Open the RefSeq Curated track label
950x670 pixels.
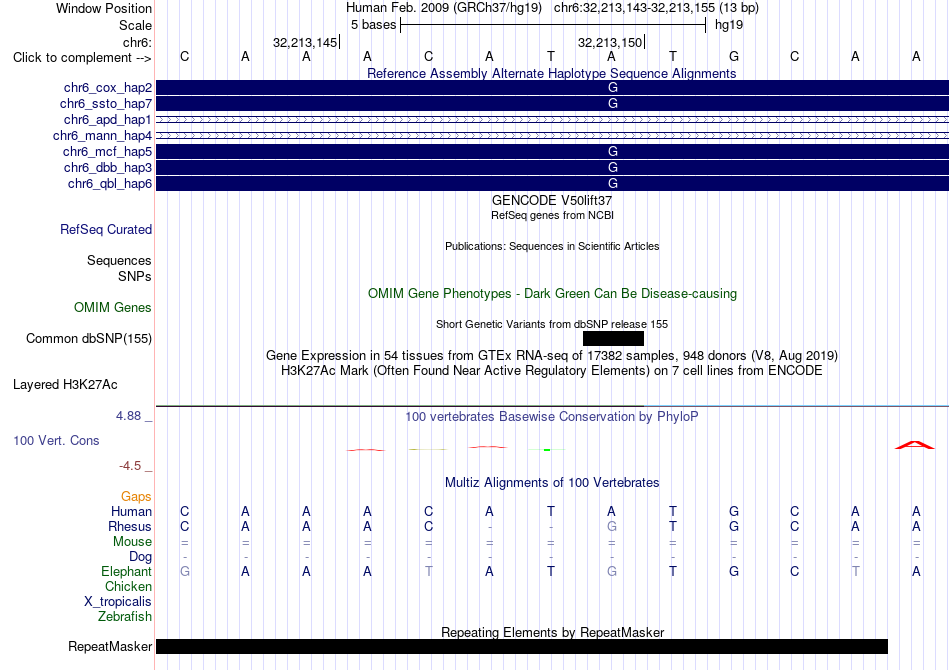105,230
